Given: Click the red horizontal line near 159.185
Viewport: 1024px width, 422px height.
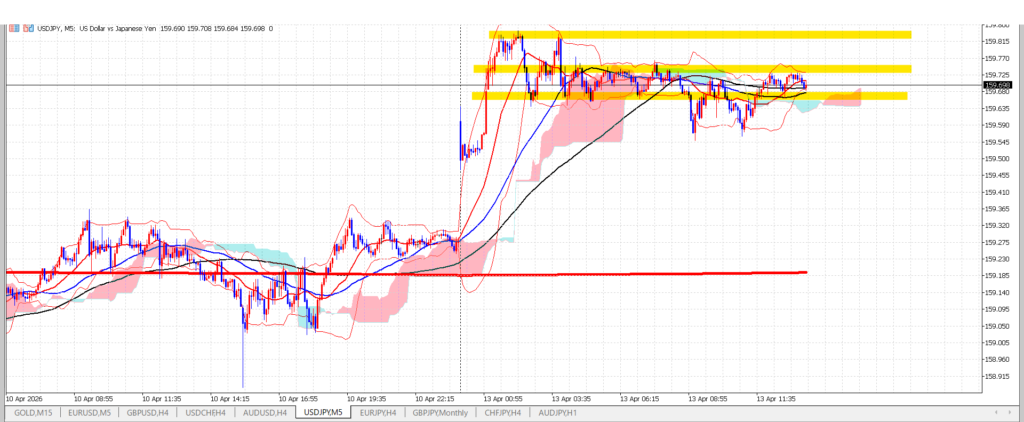Looking at the screenshot, I should [600, 272].
